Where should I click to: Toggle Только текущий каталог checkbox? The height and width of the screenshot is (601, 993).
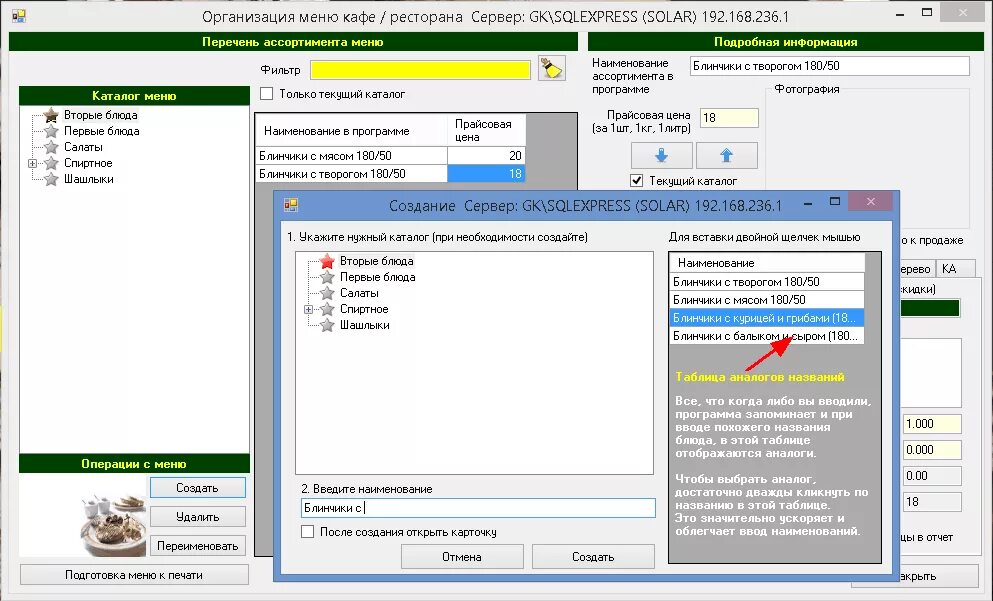pyautogui.click(x=267, y=94)
